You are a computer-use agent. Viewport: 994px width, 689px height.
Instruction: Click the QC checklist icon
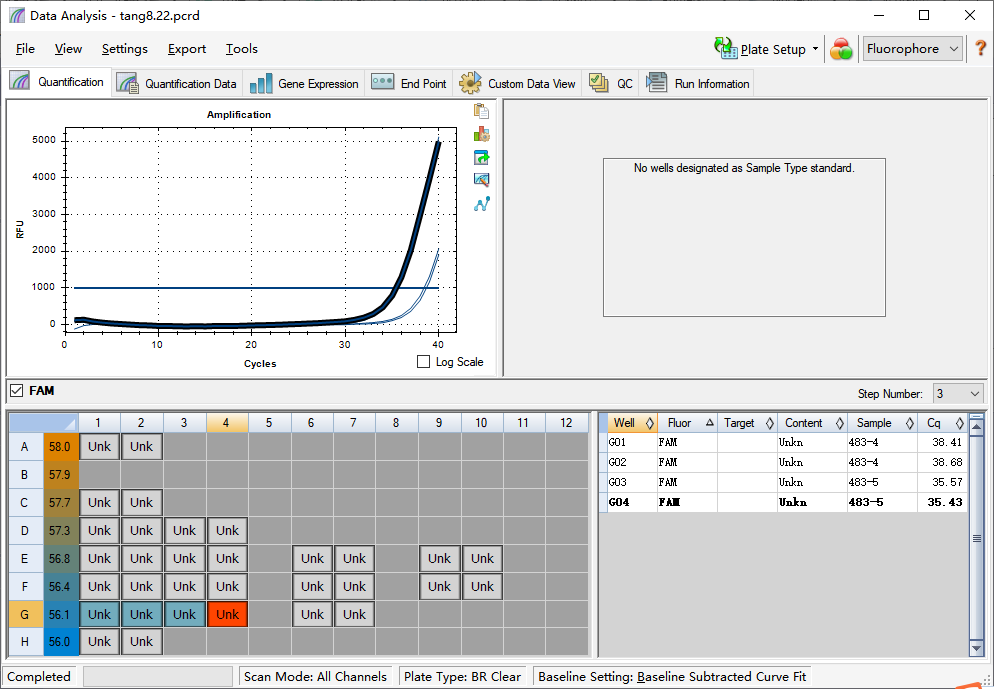pyautogui.click(x=599, y=83)
